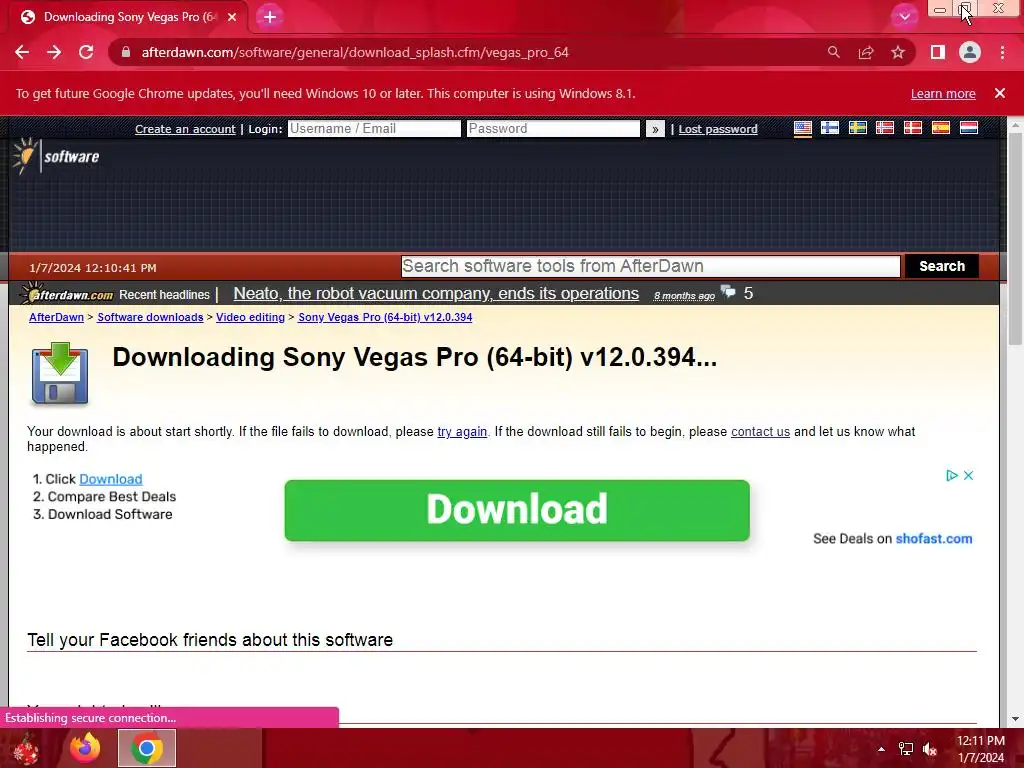Focus the Search software tools field
The image size is (1024, 768).
click(x=650, y=266)
